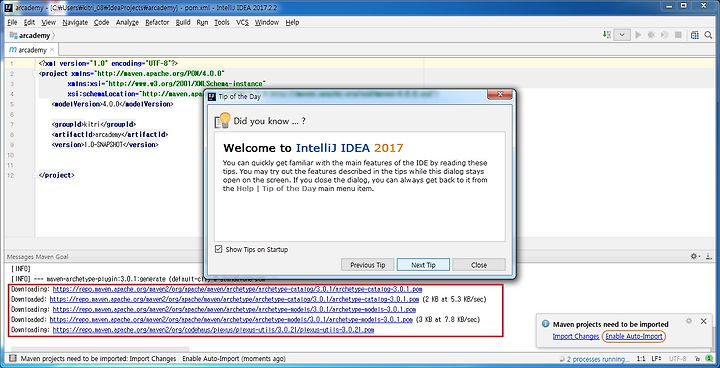The image size is (720, 368).
Task: Click the 1:1 caret position indicator
Action: click(x=642, y=359)
